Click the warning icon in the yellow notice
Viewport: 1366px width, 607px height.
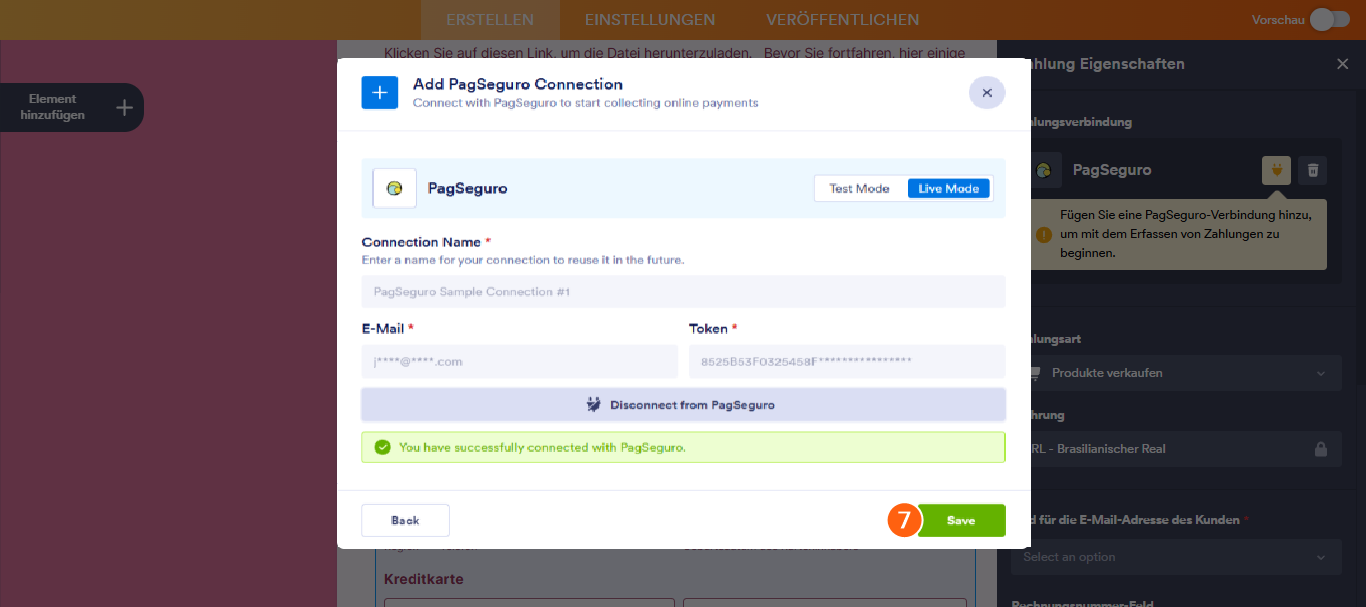[x=1044, y=235]
